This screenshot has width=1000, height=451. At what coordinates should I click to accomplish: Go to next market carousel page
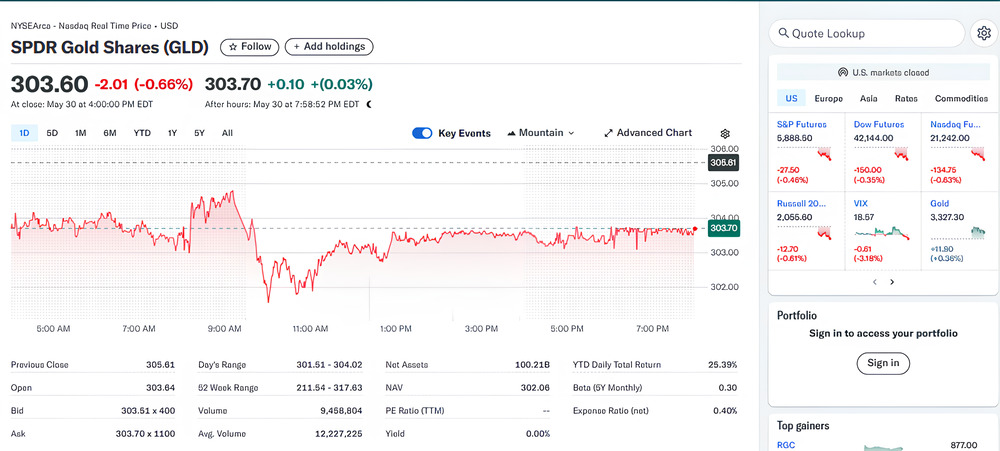[892, 282]
